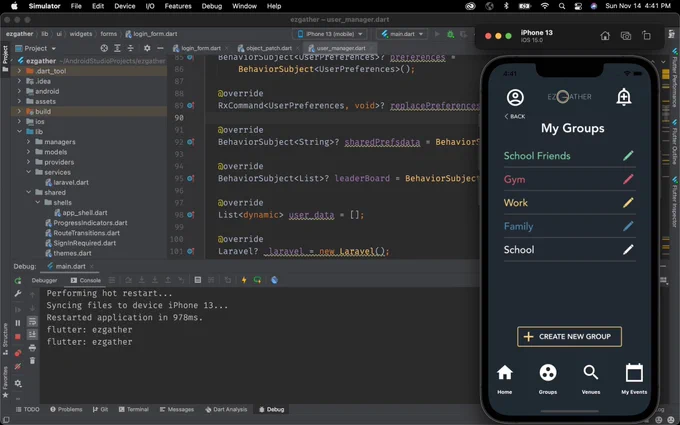The image size is (680, 425).
Task: Rerun main.dart using green rerun icon
Action: pos(18,281)
